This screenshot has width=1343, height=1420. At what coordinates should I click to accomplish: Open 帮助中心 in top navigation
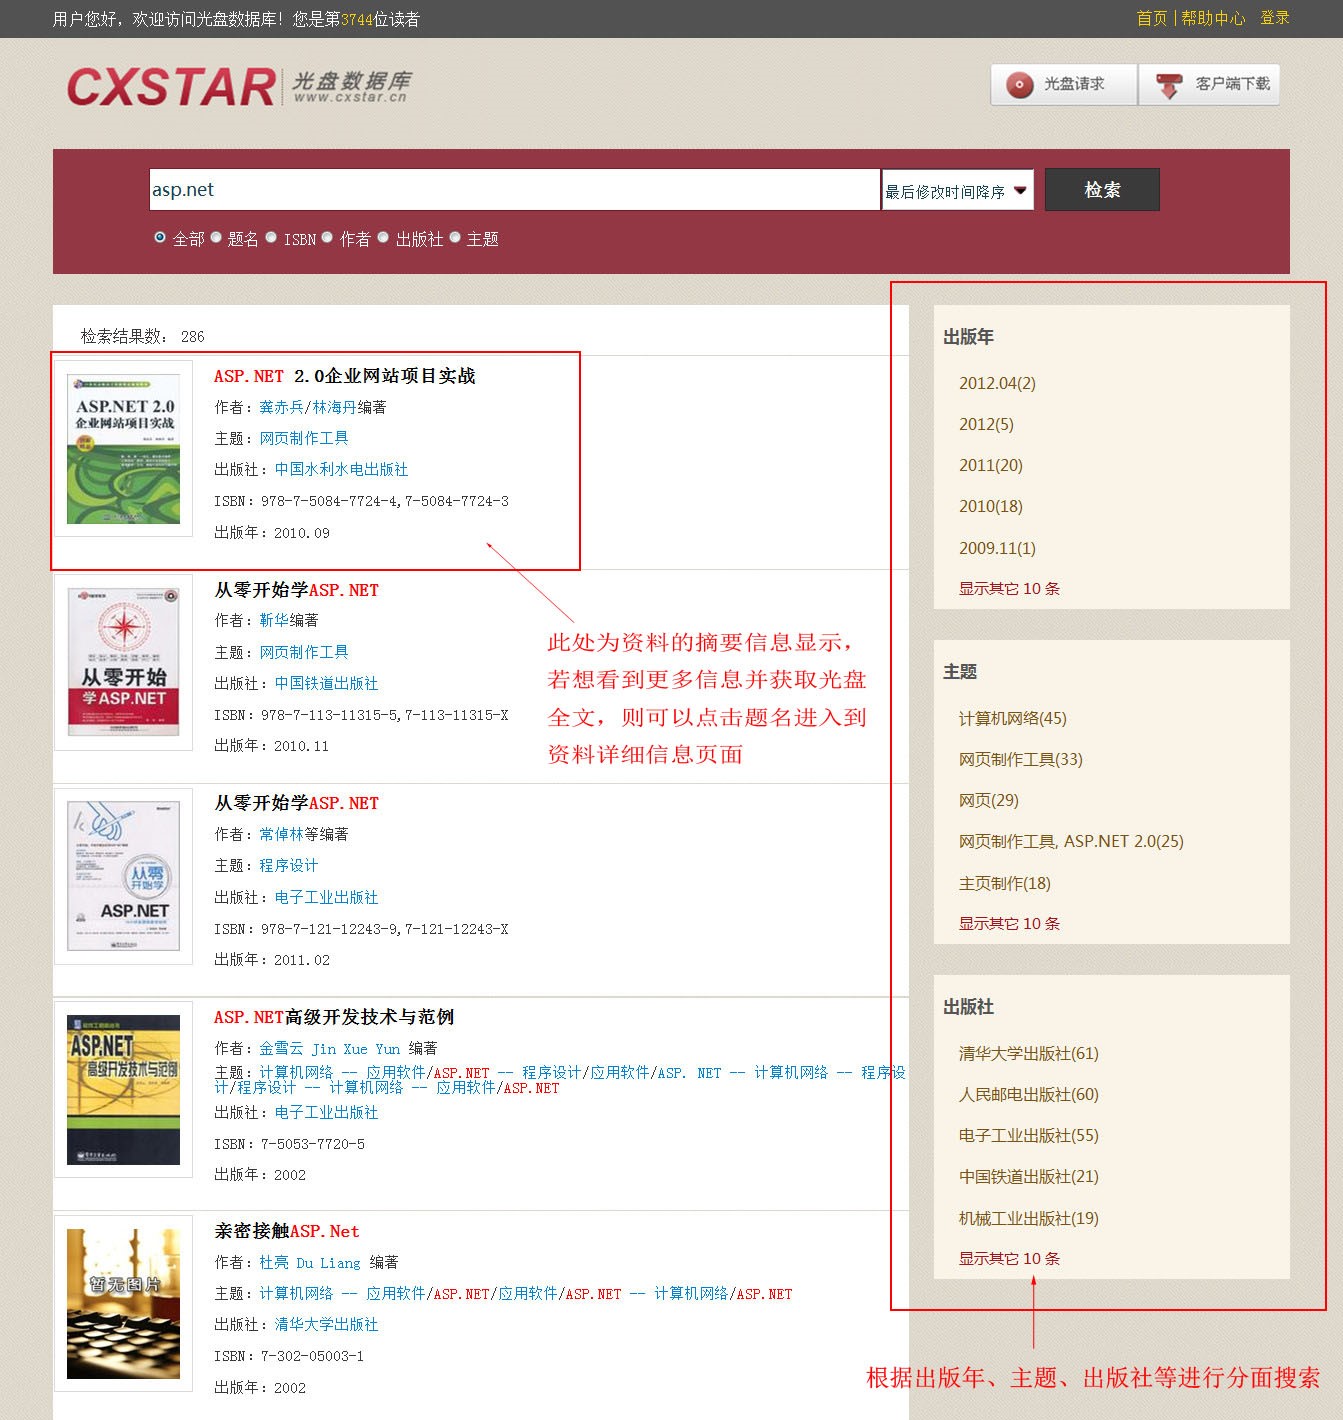tap(1213, 18)
